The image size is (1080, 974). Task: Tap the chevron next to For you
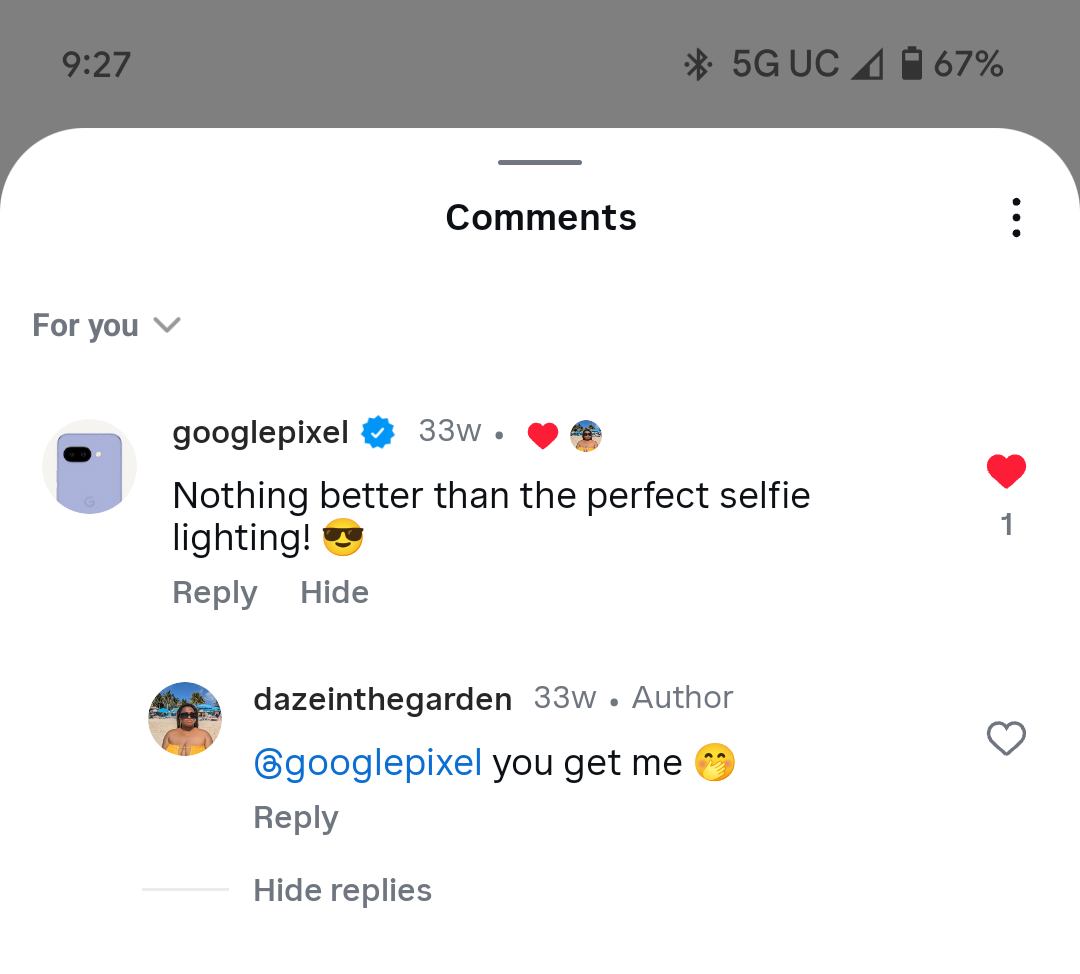coord(166,325)
